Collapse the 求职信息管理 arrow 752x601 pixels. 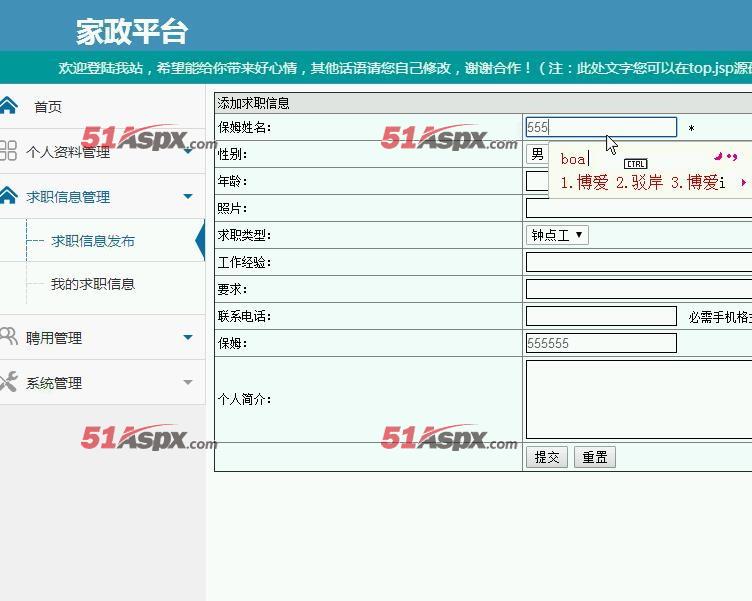[188, 196]
